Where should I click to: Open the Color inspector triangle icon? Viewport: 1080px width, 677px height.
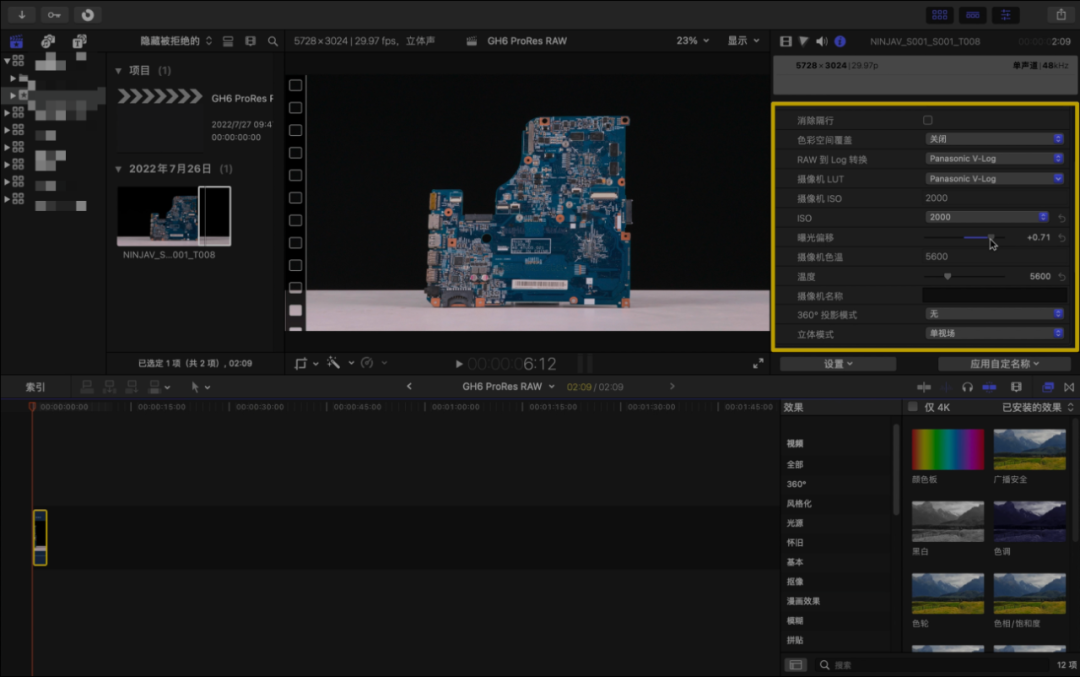pyautogui.click(x=804, y=41)
